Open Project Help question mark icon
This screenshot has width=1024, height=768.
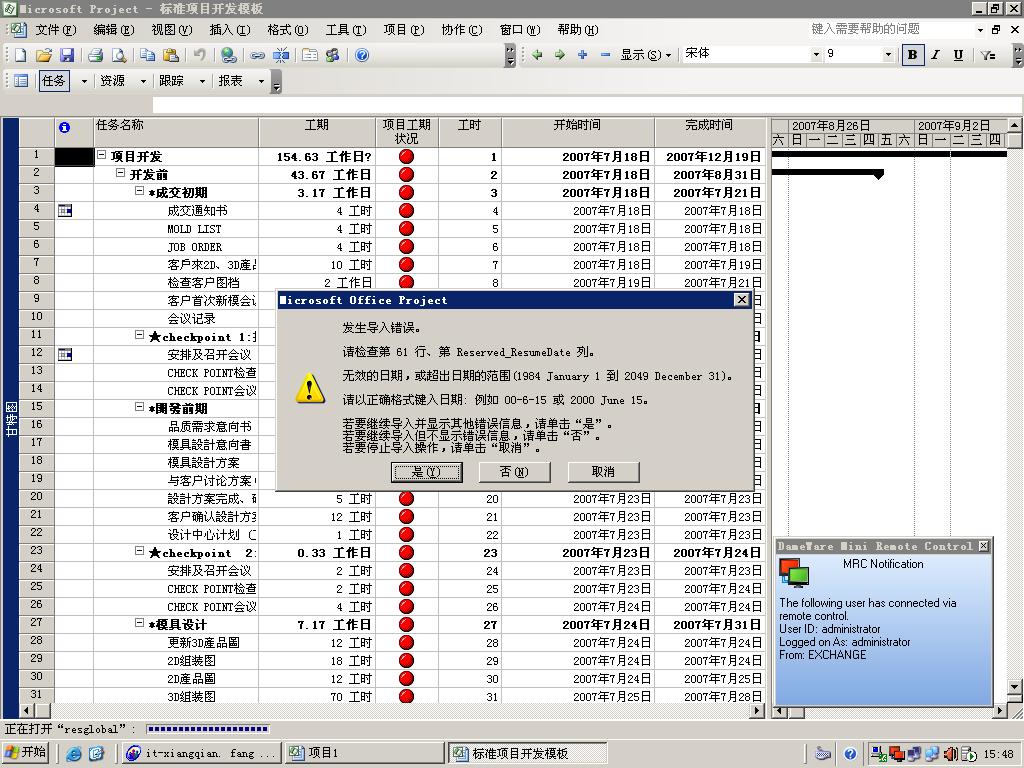tap(362, 55)
